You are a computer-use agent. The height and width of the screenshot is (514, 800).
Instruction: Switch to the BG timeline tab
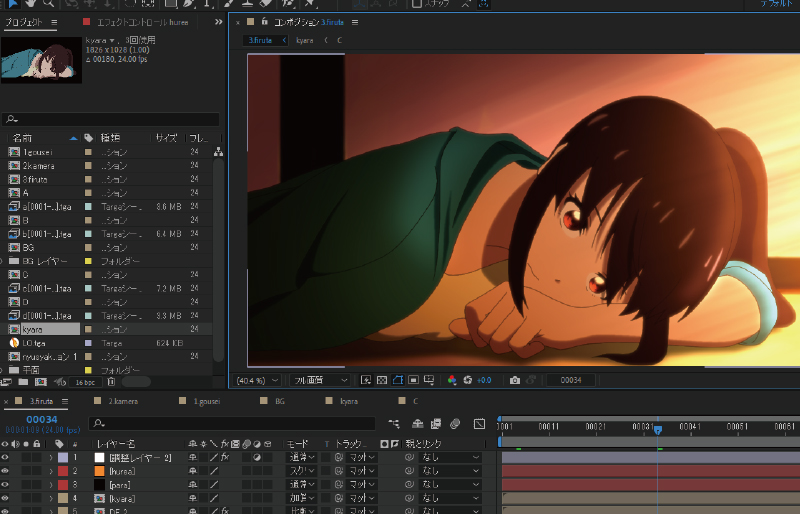pyautogui.click(x=279, y=400)
